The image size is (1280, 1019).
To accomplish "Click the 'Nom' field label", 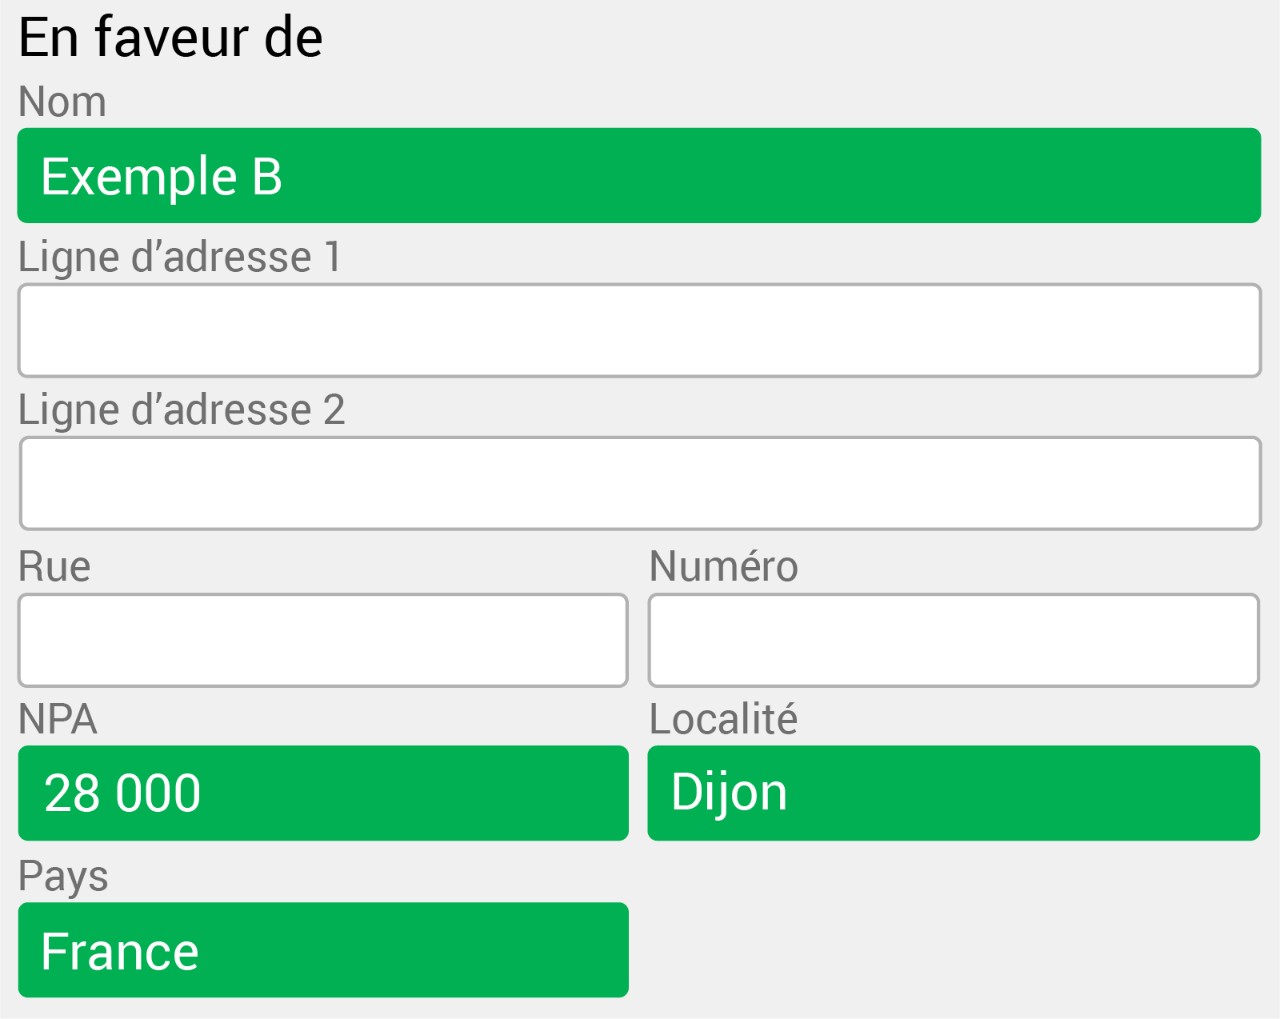I will 62,102.
